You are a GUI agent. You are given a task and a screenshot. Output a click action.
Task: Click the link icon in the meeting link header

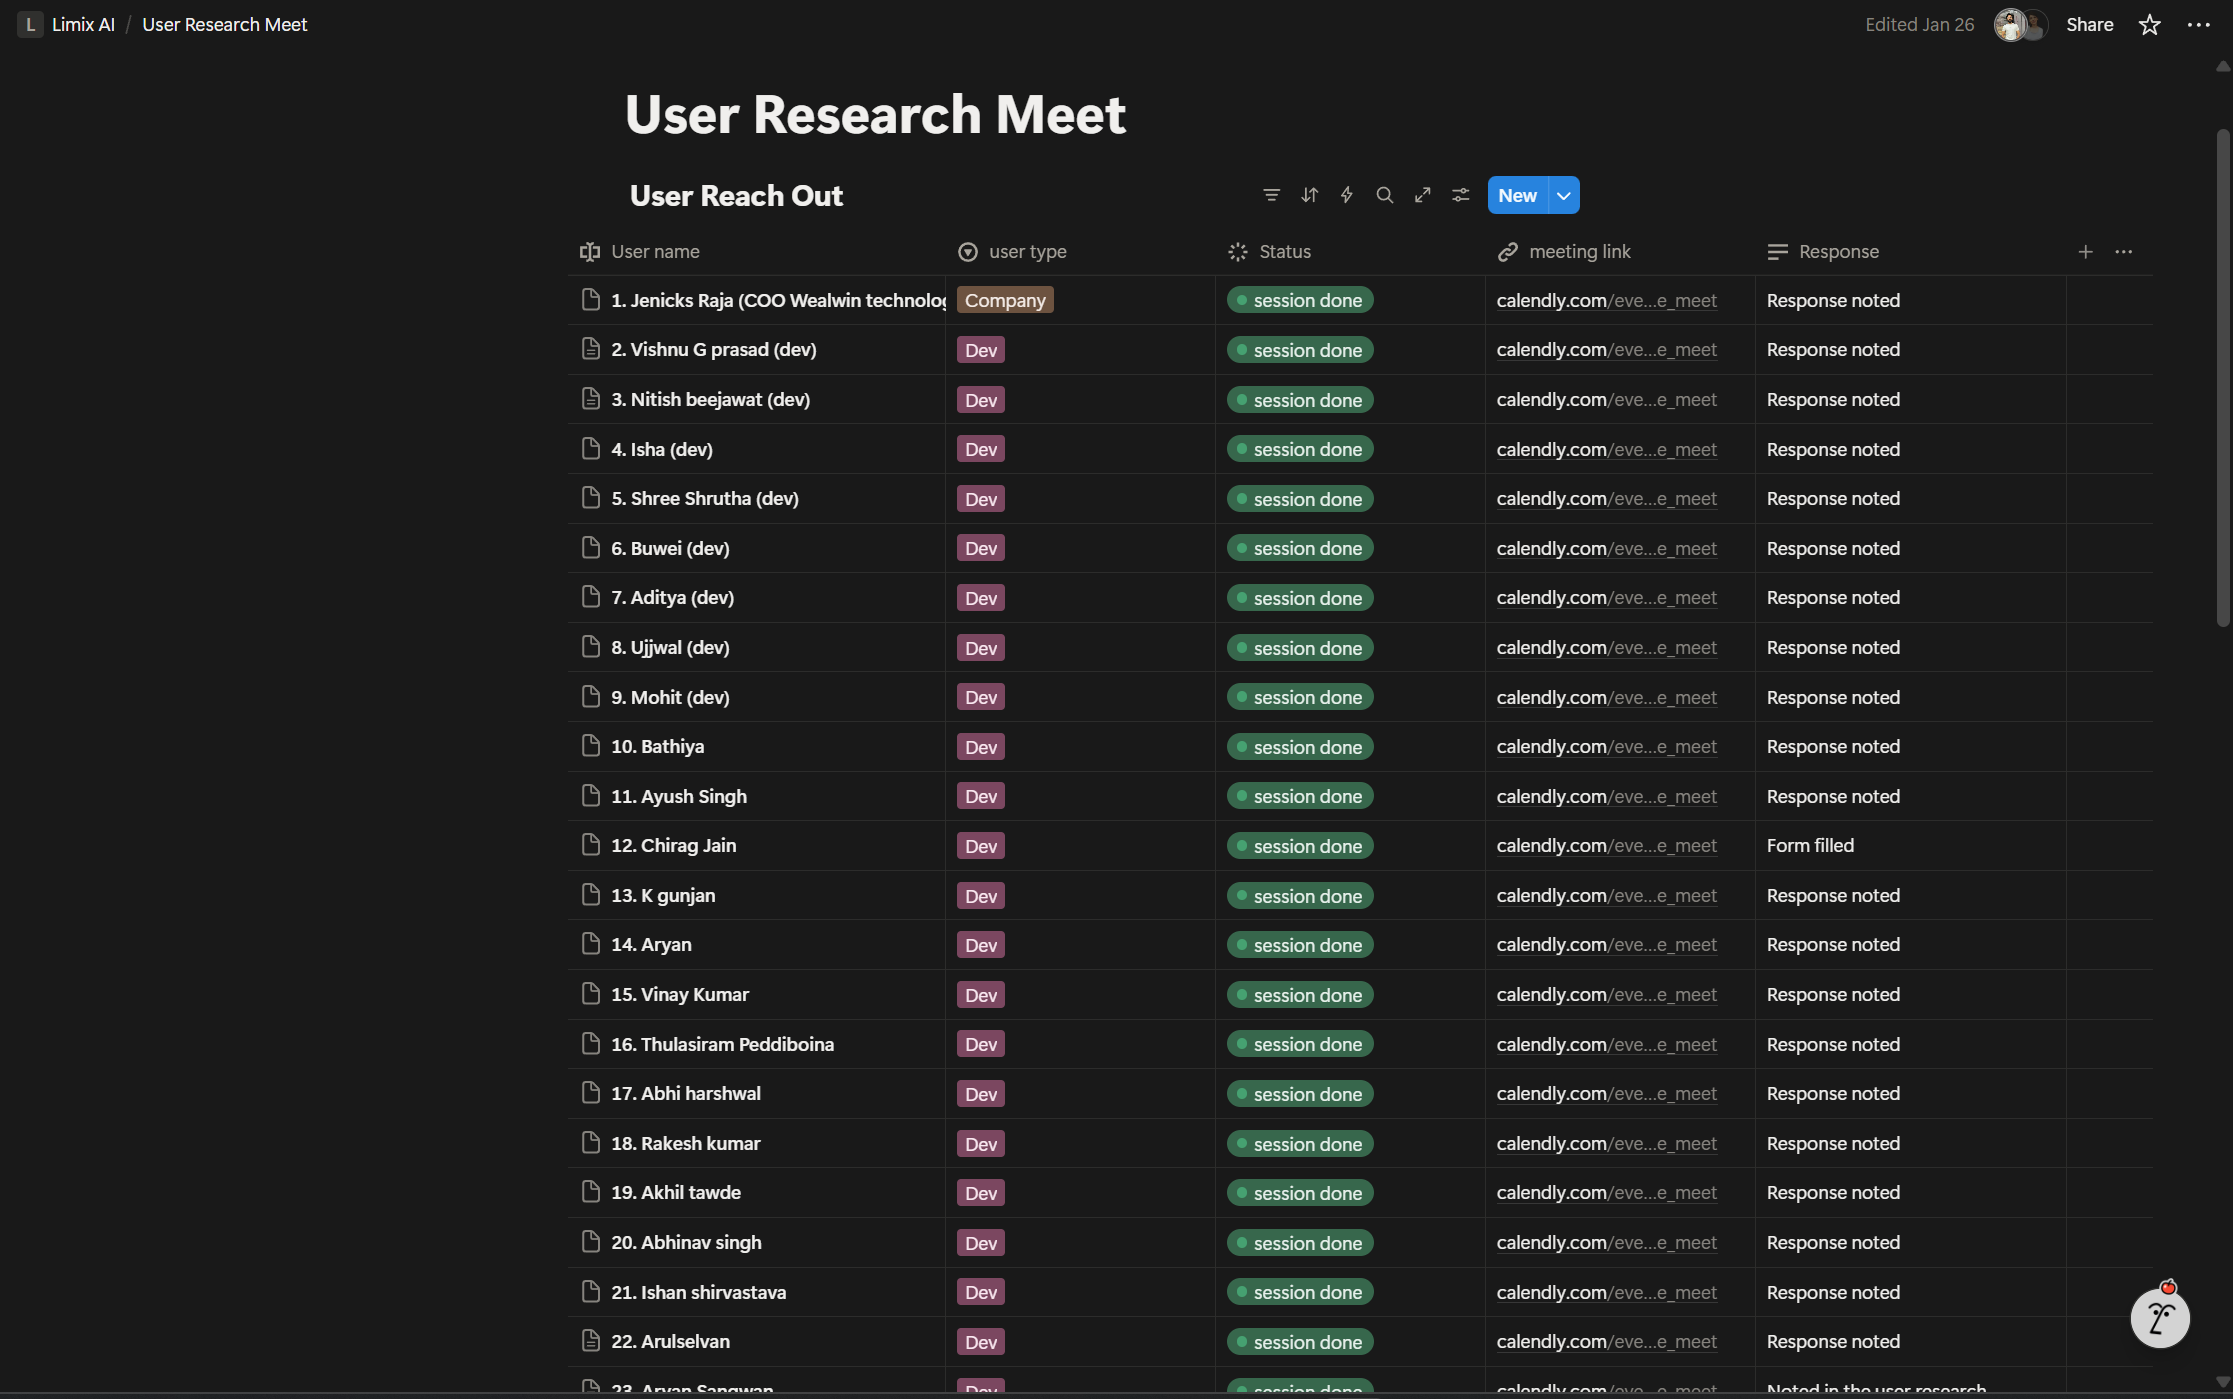coord(1509,252)
